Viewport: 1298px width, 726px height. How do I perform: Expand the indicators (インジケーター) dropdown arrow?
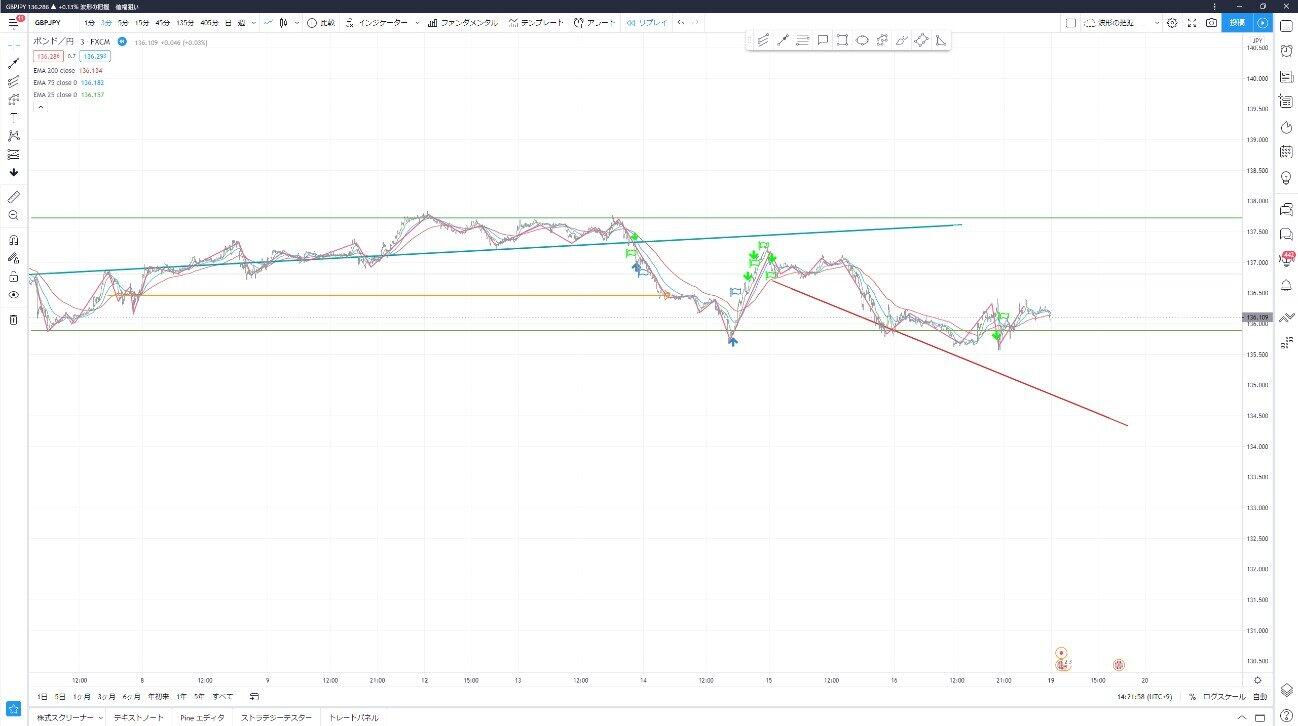pos(416,23)
